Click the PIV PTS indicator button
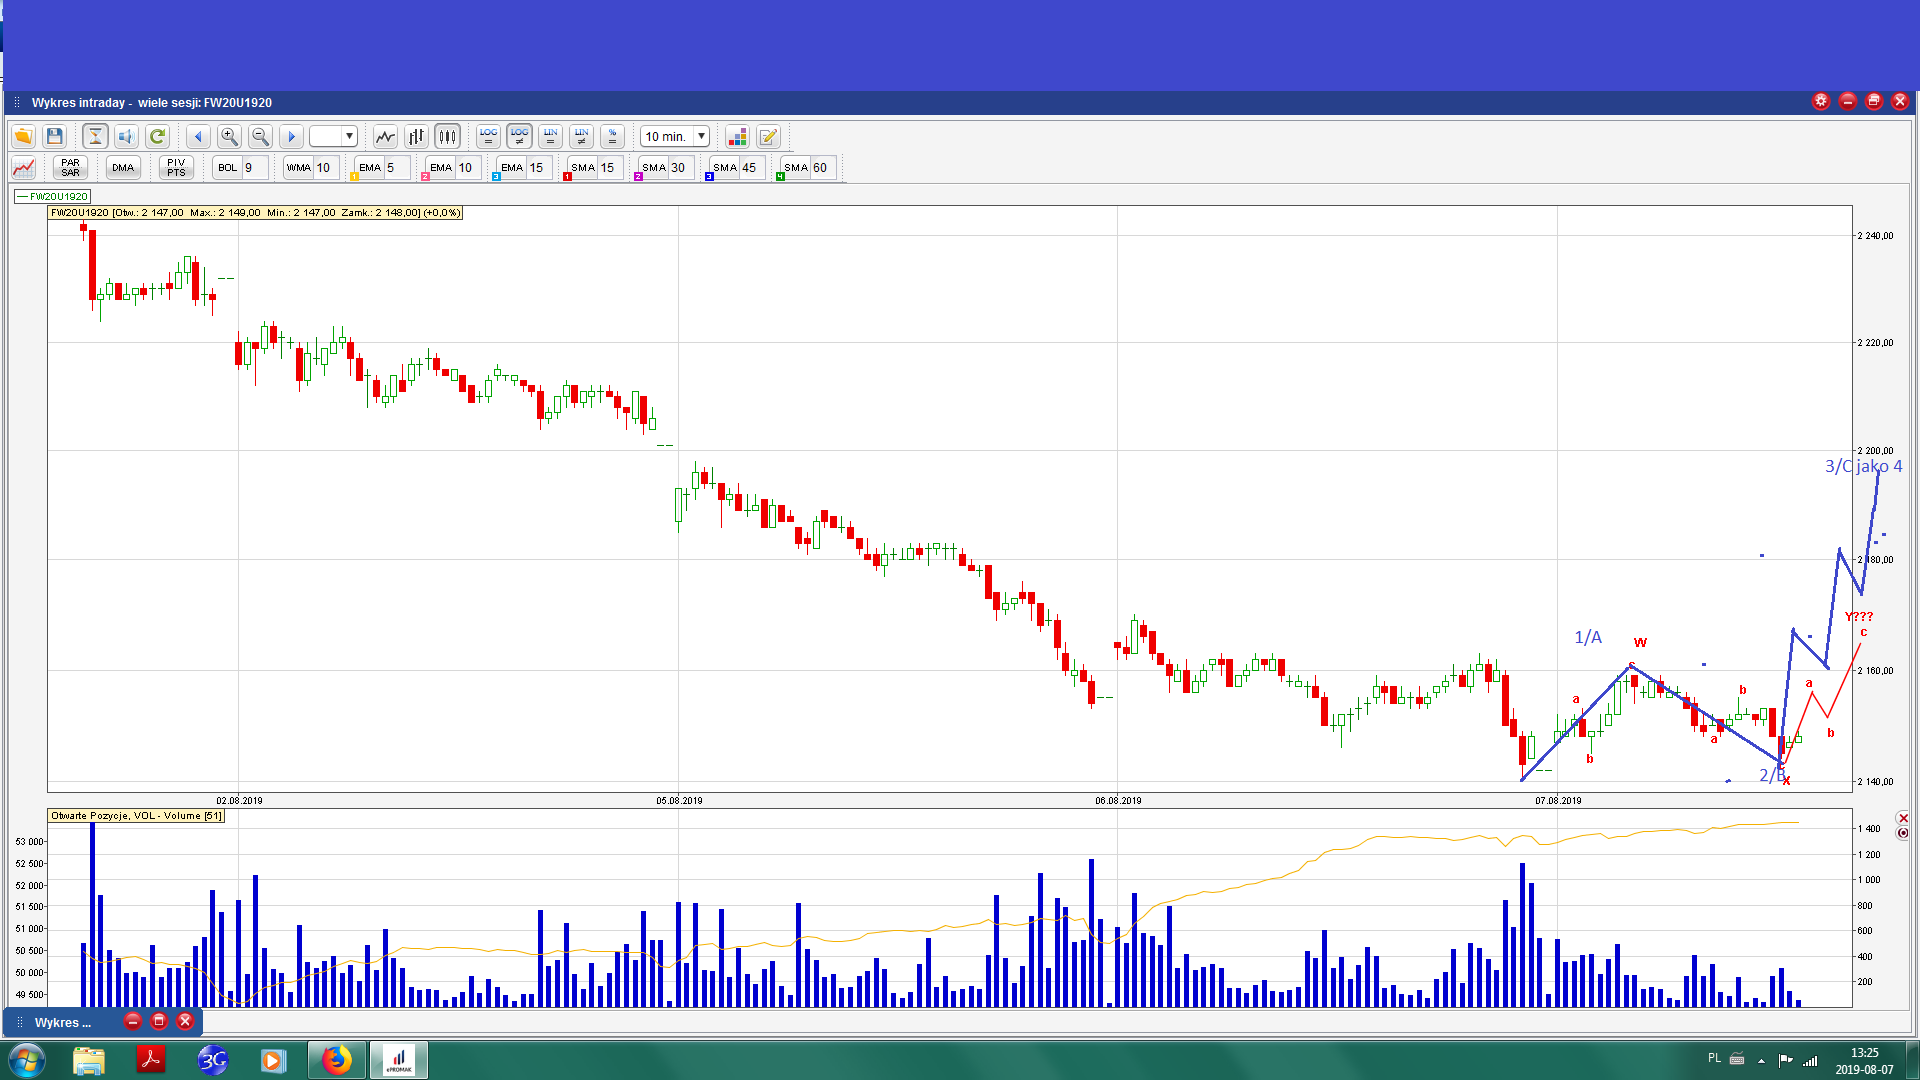The image size is (1920, 1080). [176, 167]
